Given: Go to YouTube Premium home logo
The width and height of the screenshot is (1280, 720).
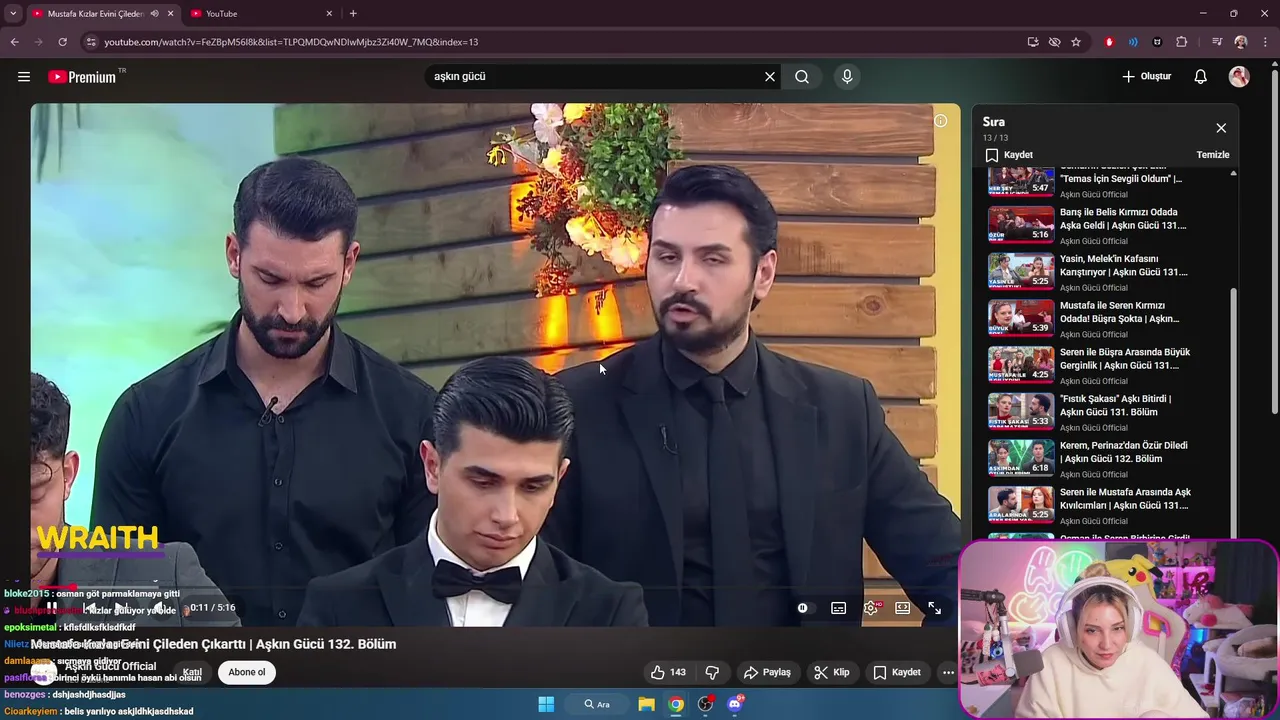Looking at the screenshot, I should pyautogui.click(x=83, y=76).
